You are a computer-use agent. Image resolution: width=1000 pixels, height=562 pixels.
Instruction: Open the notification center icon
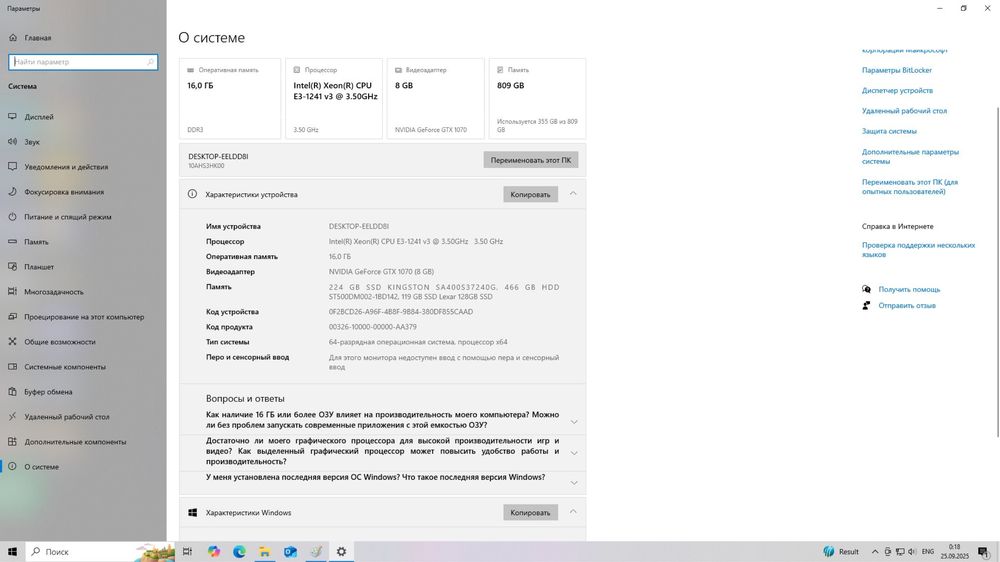[985, 552]
